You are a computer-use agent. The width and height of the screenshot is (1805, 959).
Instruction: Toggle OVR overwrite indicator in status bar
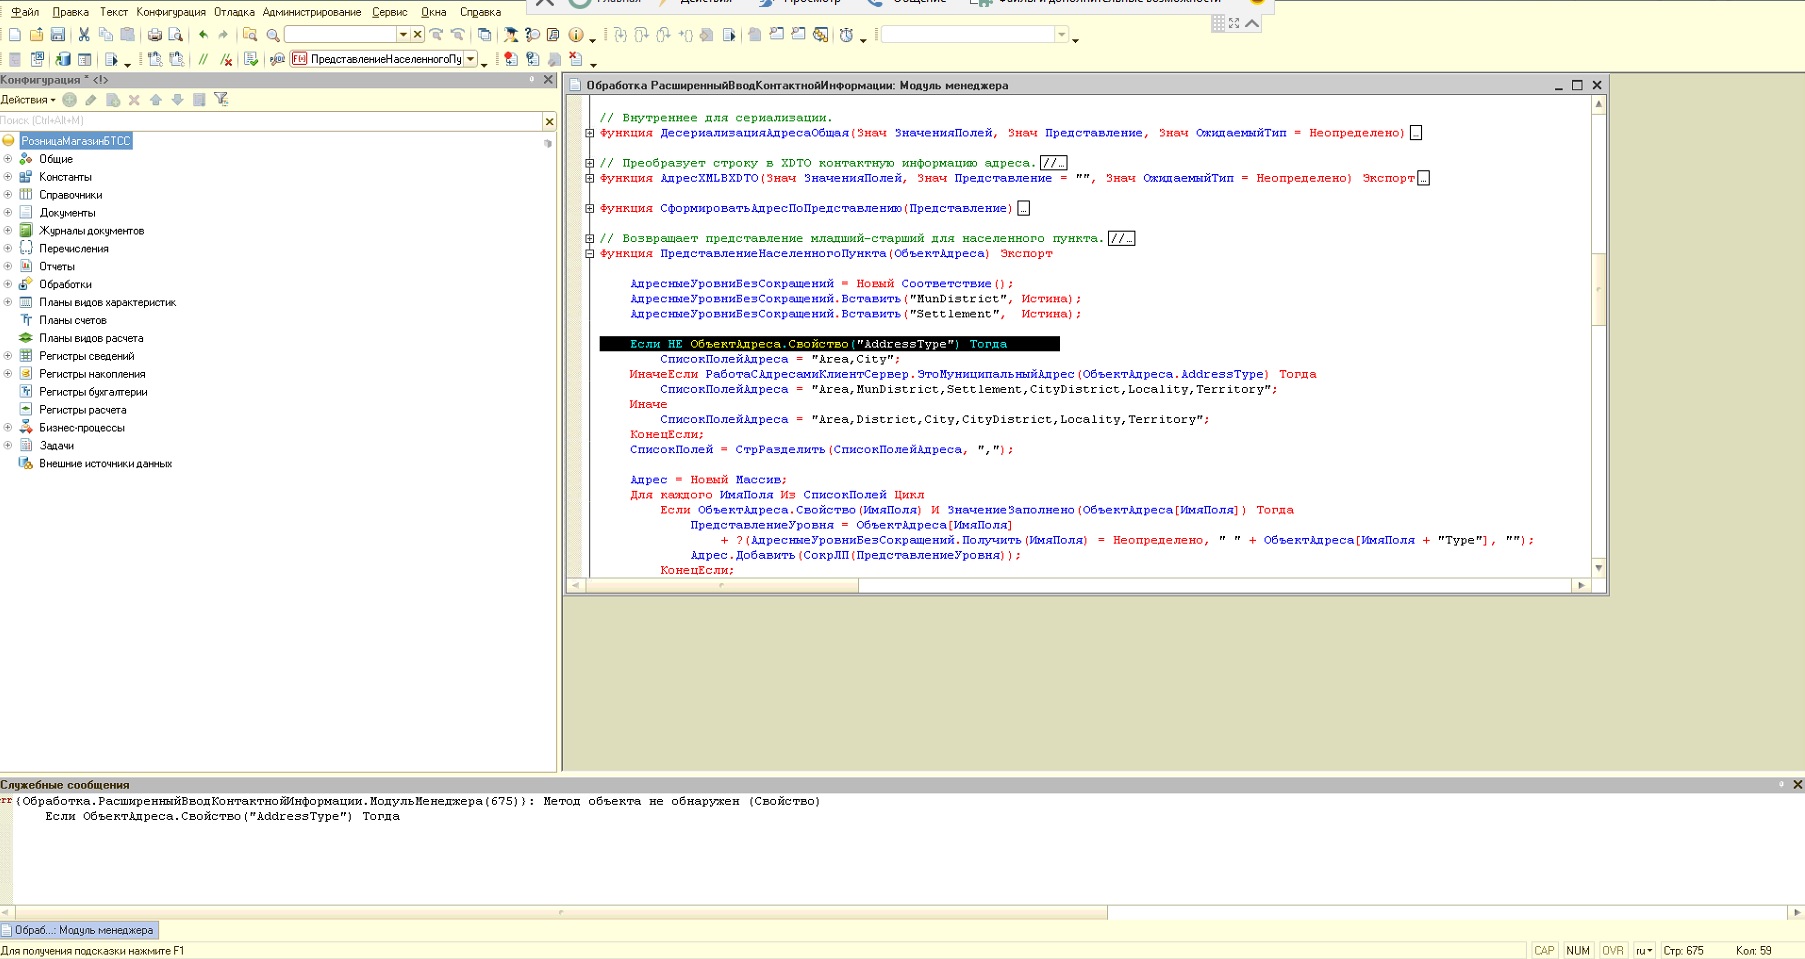(1612, 950)
